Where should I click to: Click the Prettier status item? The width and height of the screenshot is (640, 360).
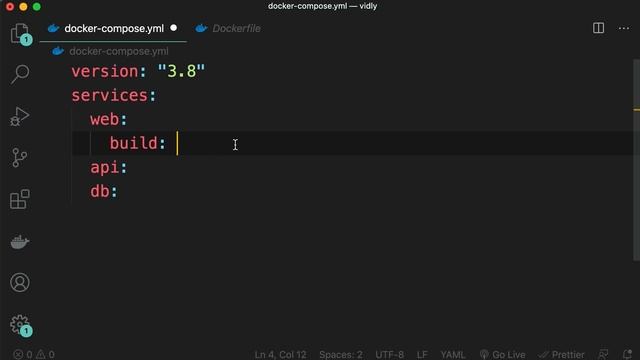coord(562,354)
